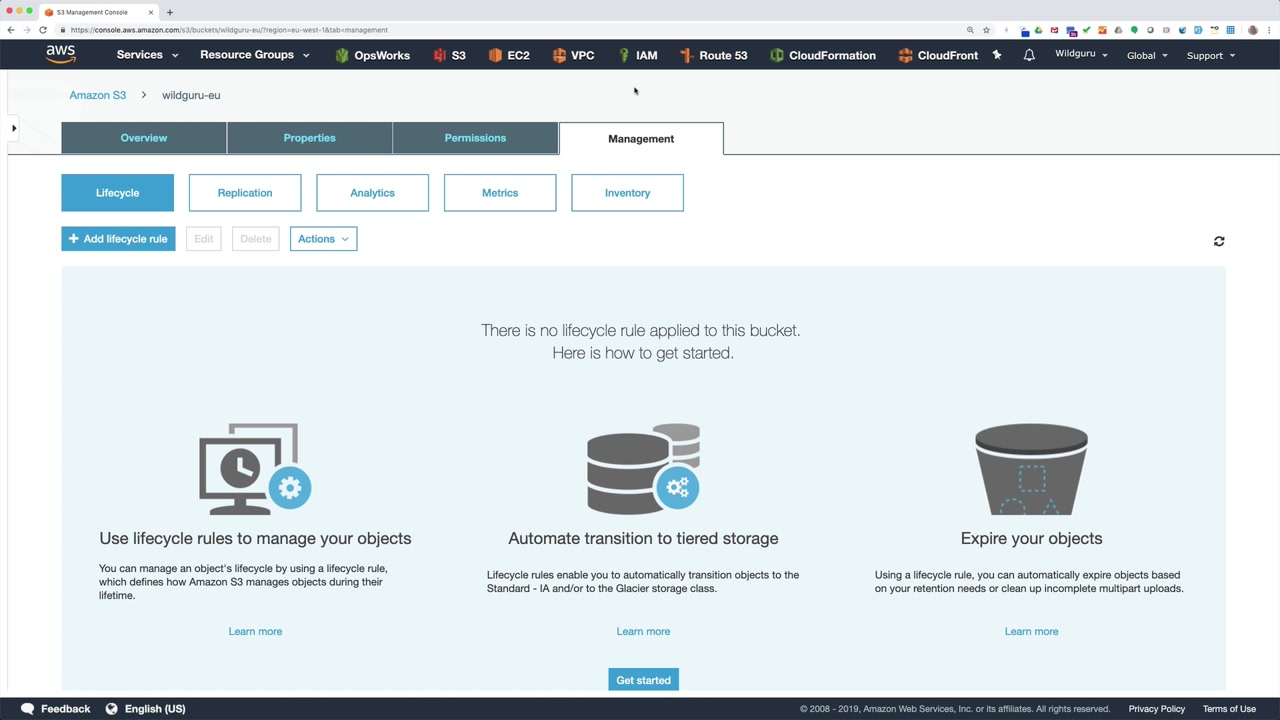
Task: Learn more about tiered storage transition
Action: point(643,631)
